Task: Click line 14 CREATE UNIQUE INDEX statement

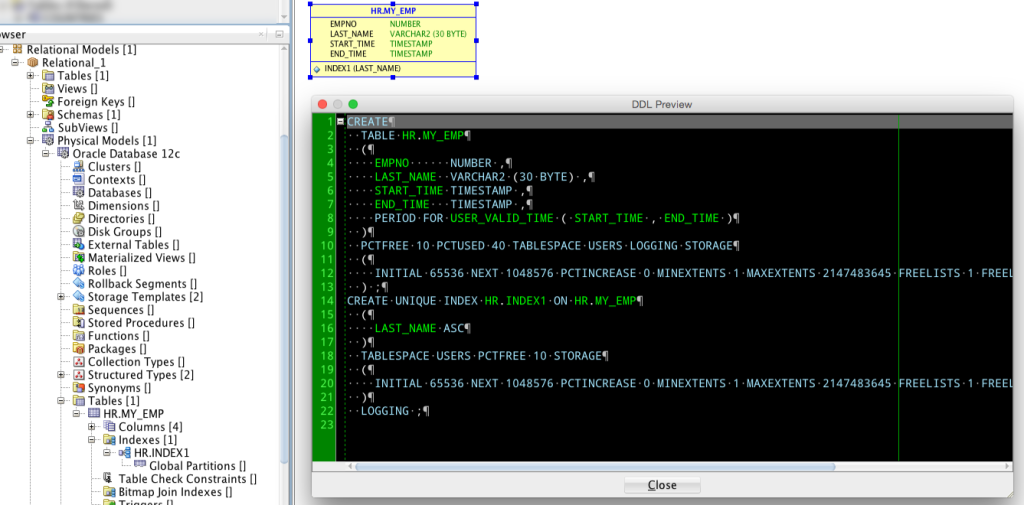Action: click(x=495, y=301)
